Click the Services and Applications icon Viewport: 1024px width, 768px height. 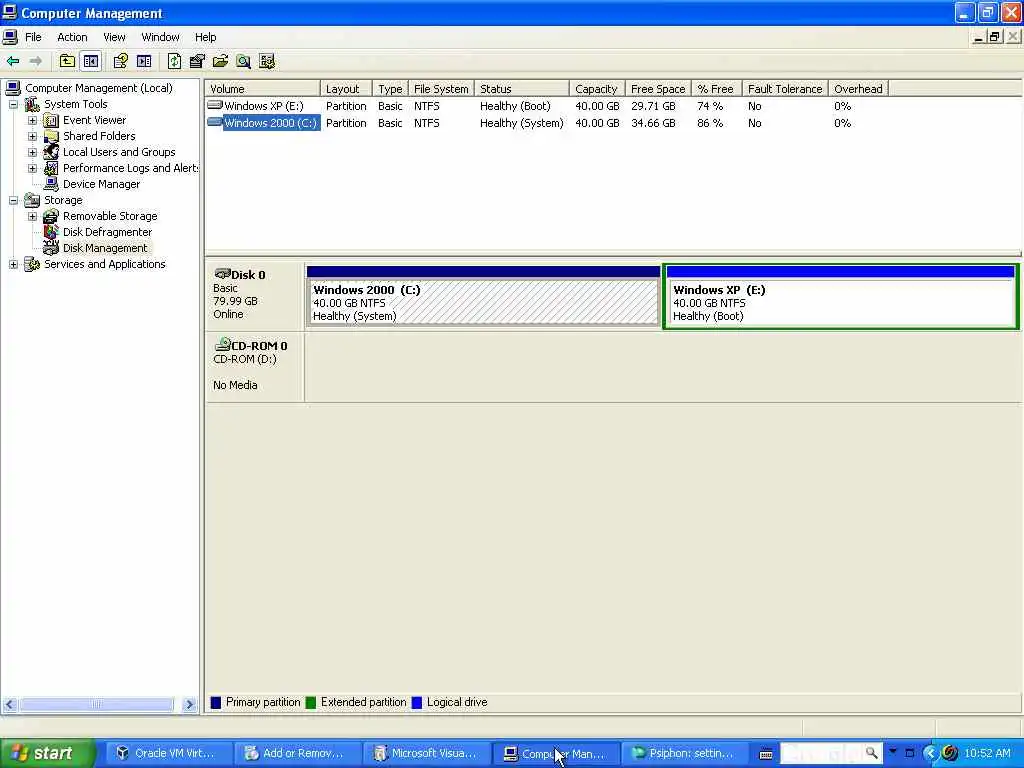click(31, 264)
